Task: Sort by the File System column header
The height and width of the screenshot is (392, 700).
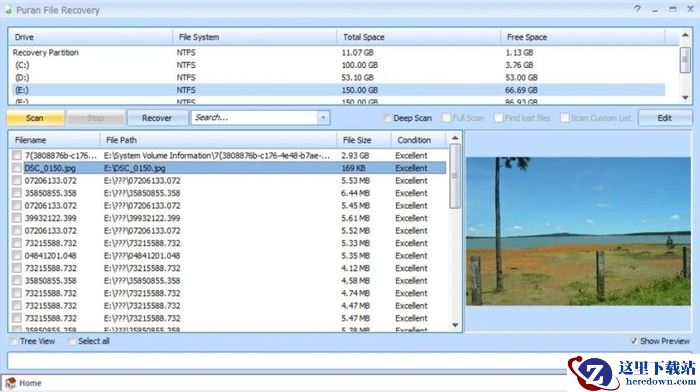Action: [x=254, y=37]
